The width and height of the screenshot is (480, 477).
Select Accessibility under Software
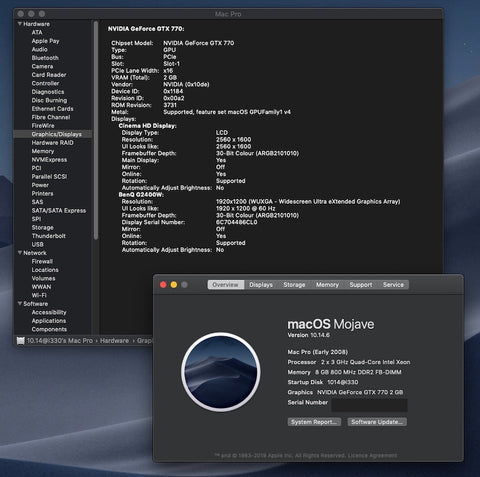[49, 312]
